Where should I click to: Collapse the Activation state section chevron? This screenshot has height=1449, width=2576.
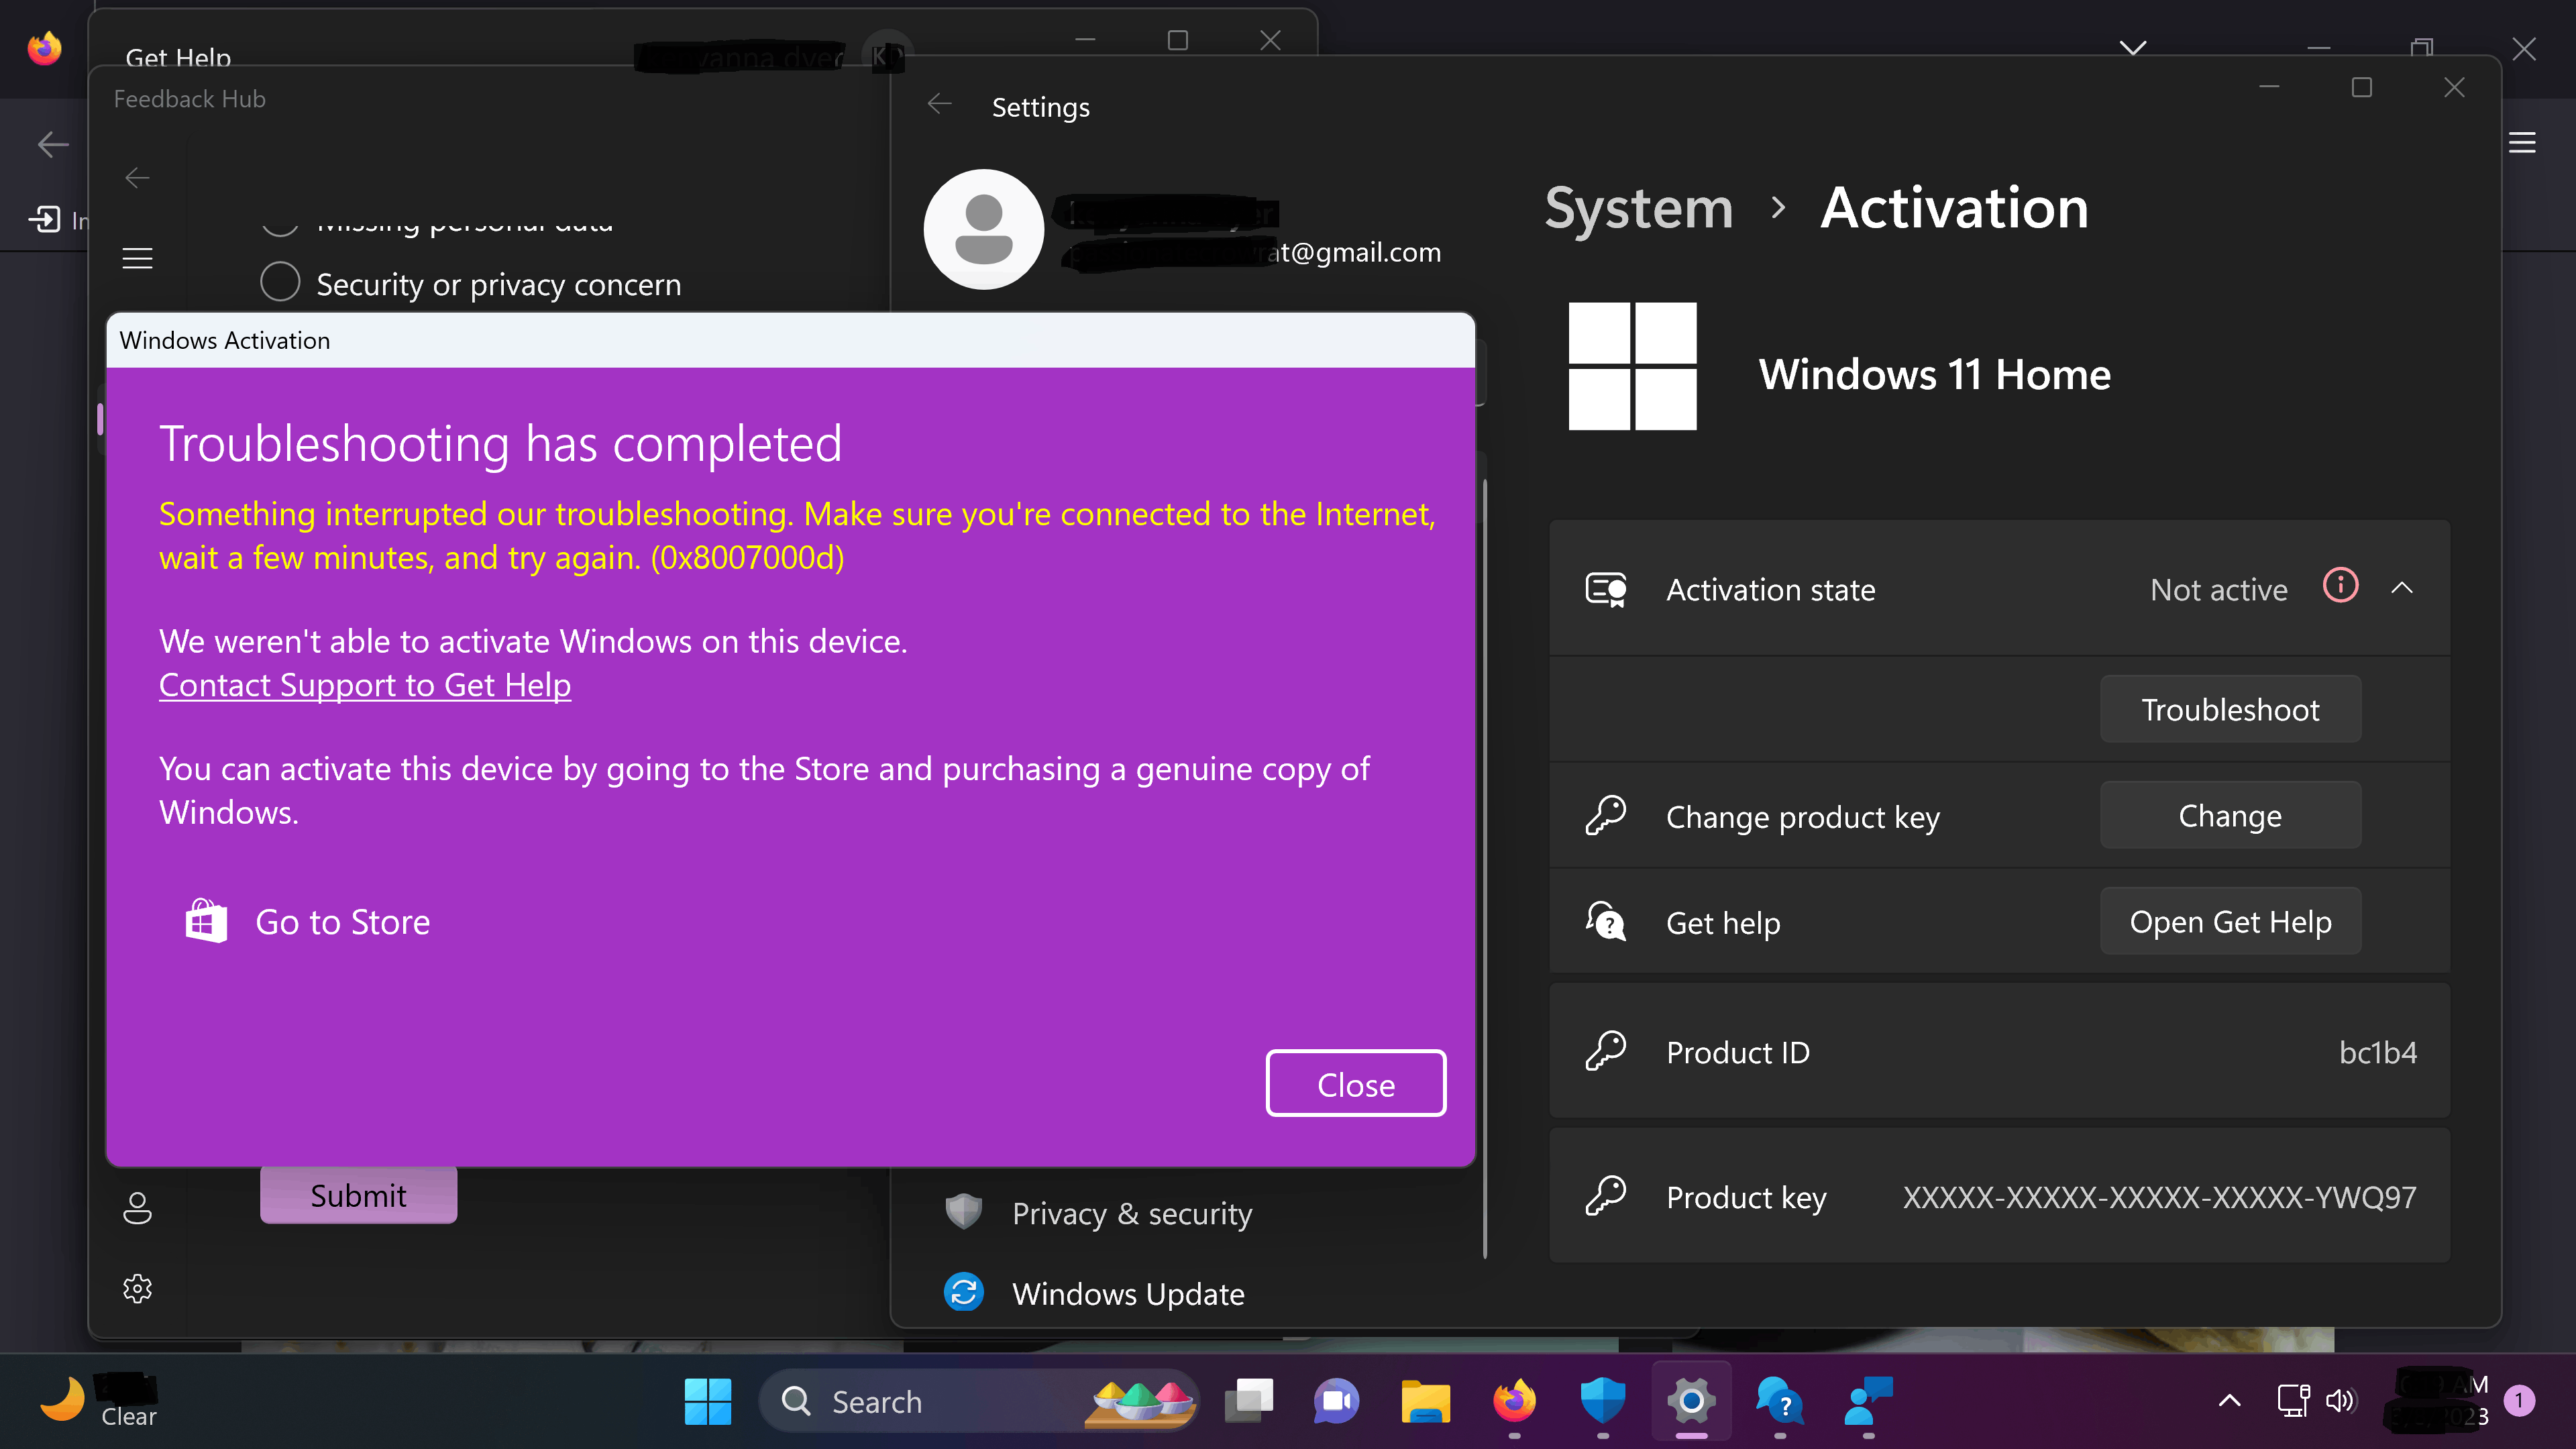(2402, 588)
